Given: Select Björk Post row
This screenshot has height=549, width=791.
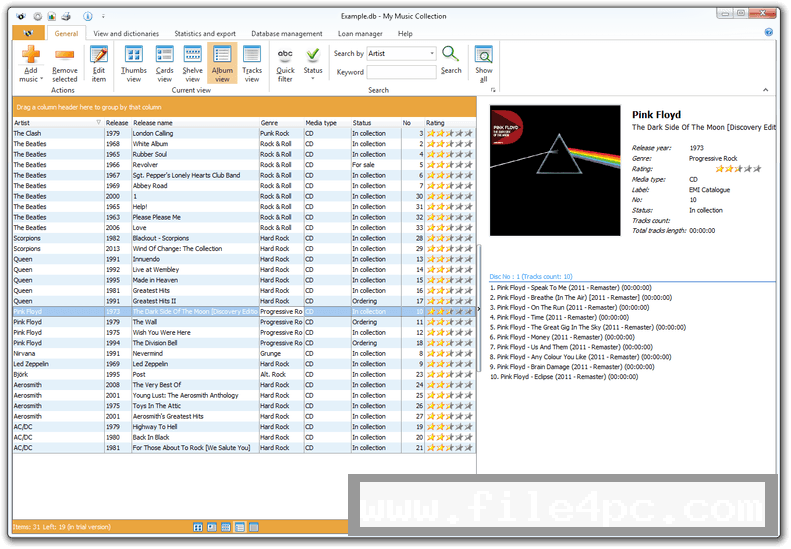Looking at the screenshot, I should click(244, 374).
